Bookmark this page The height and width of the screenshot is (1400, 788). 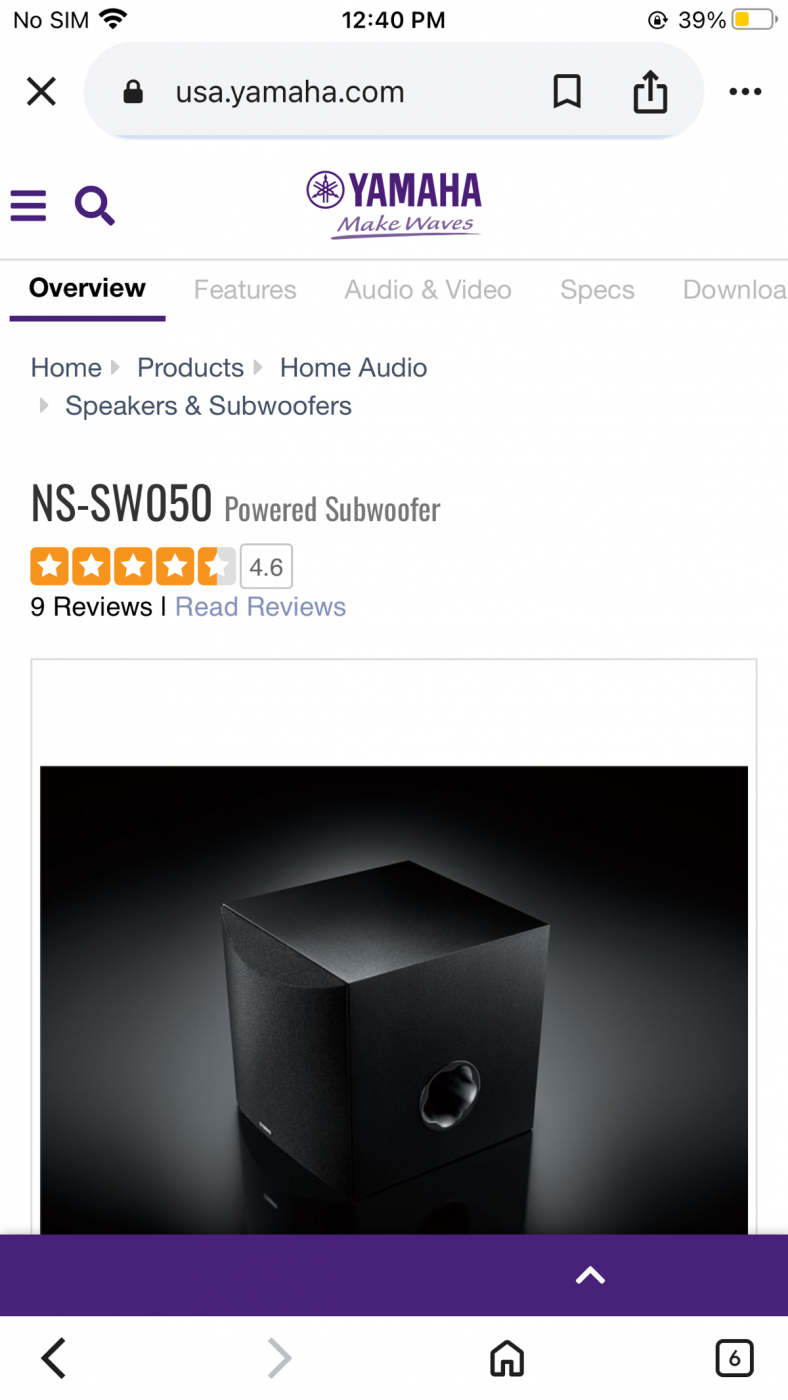pyautogui.click(x=567, y=91)
